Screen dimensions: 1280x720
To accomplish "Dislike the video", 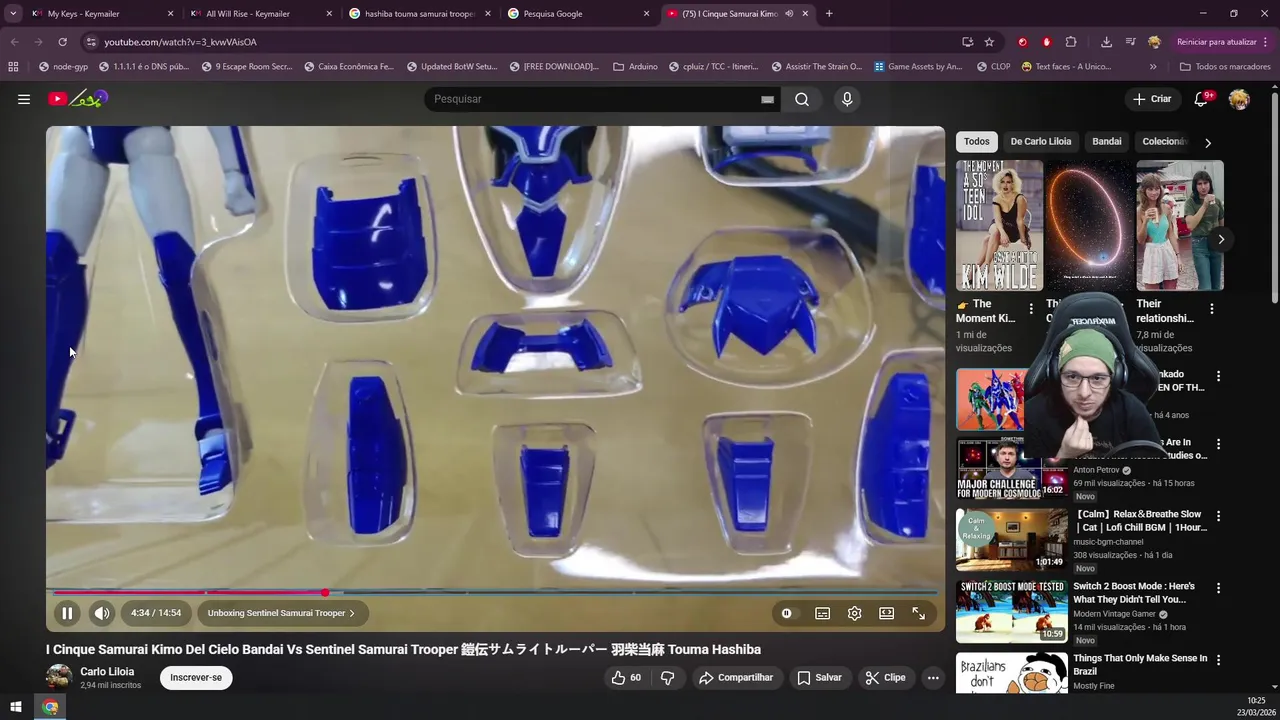I will [x=667, y=677].
